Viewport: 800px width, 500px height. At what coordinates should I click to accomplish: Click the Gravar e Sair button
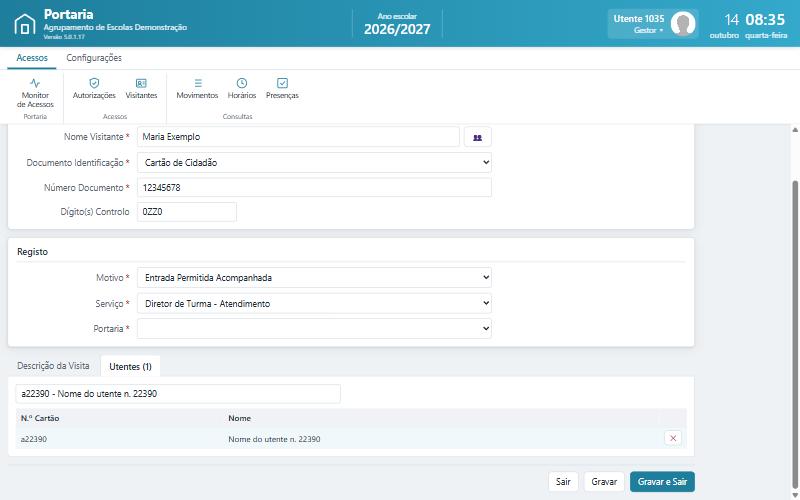click(x=662, y=482)
